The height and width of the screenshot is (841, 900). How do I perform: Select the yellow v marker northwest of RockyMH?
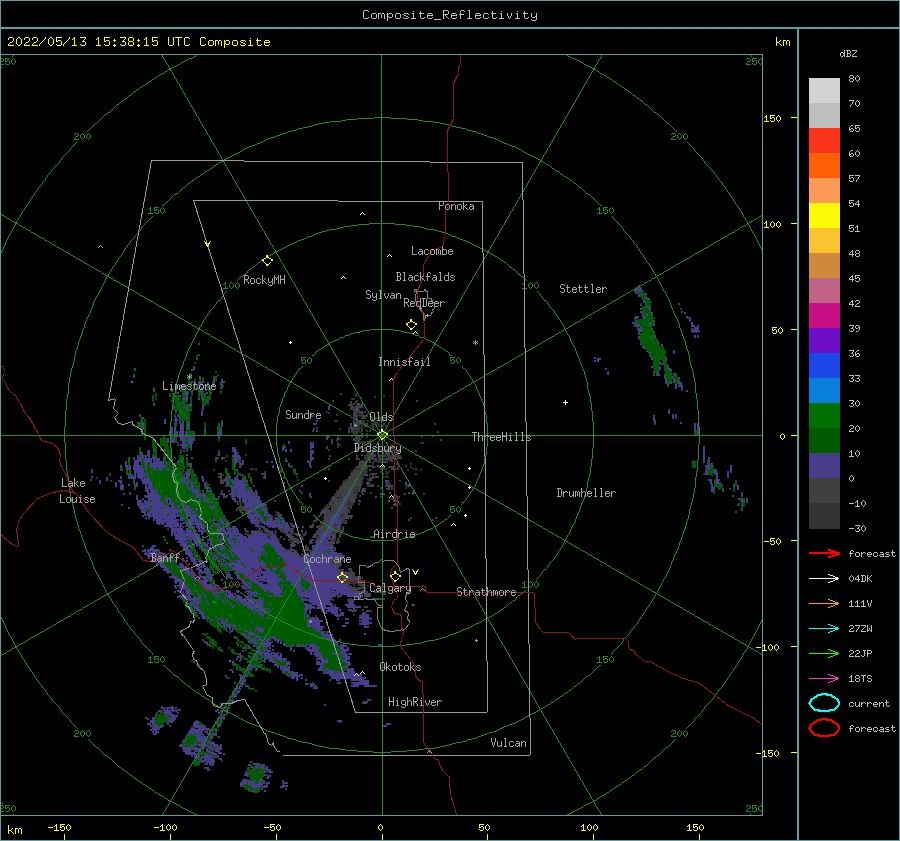coord(208,244)
